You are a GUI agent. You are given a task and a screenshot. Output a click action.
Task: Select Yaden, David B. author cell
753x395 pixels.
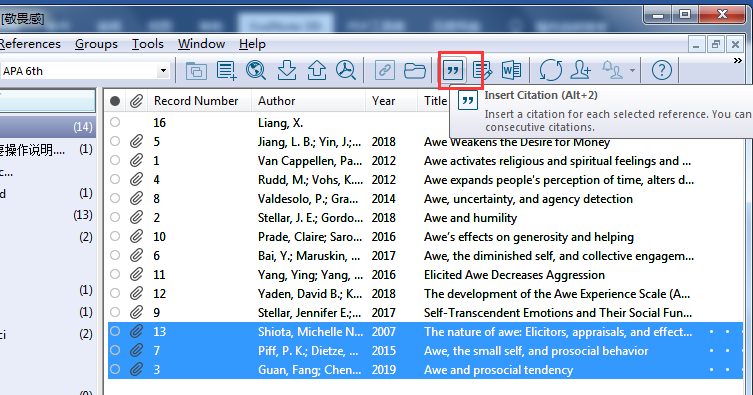click(310, 294)
